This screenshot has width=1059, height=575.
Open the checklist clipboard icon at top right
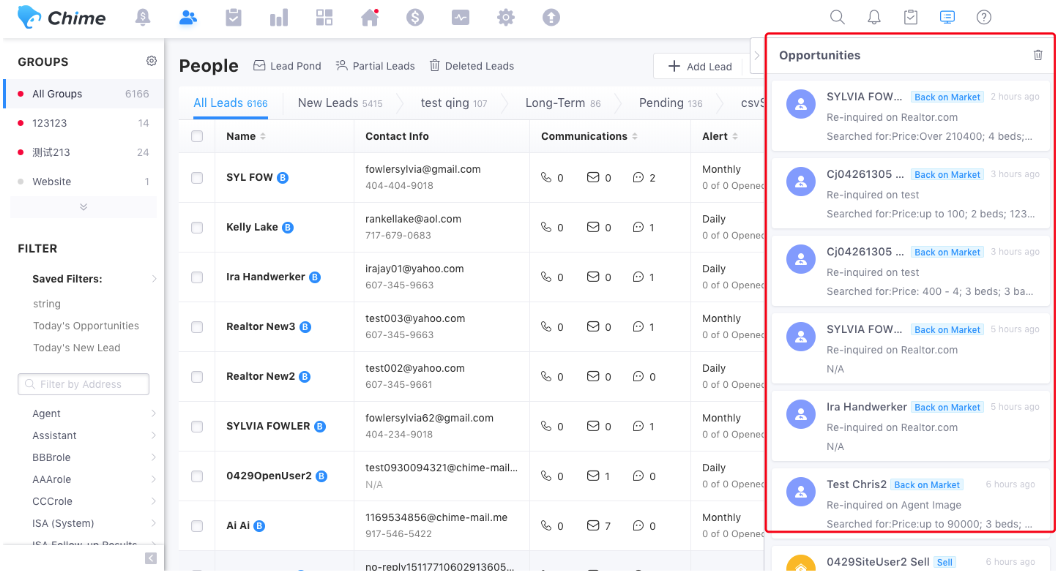pos(910,18)
